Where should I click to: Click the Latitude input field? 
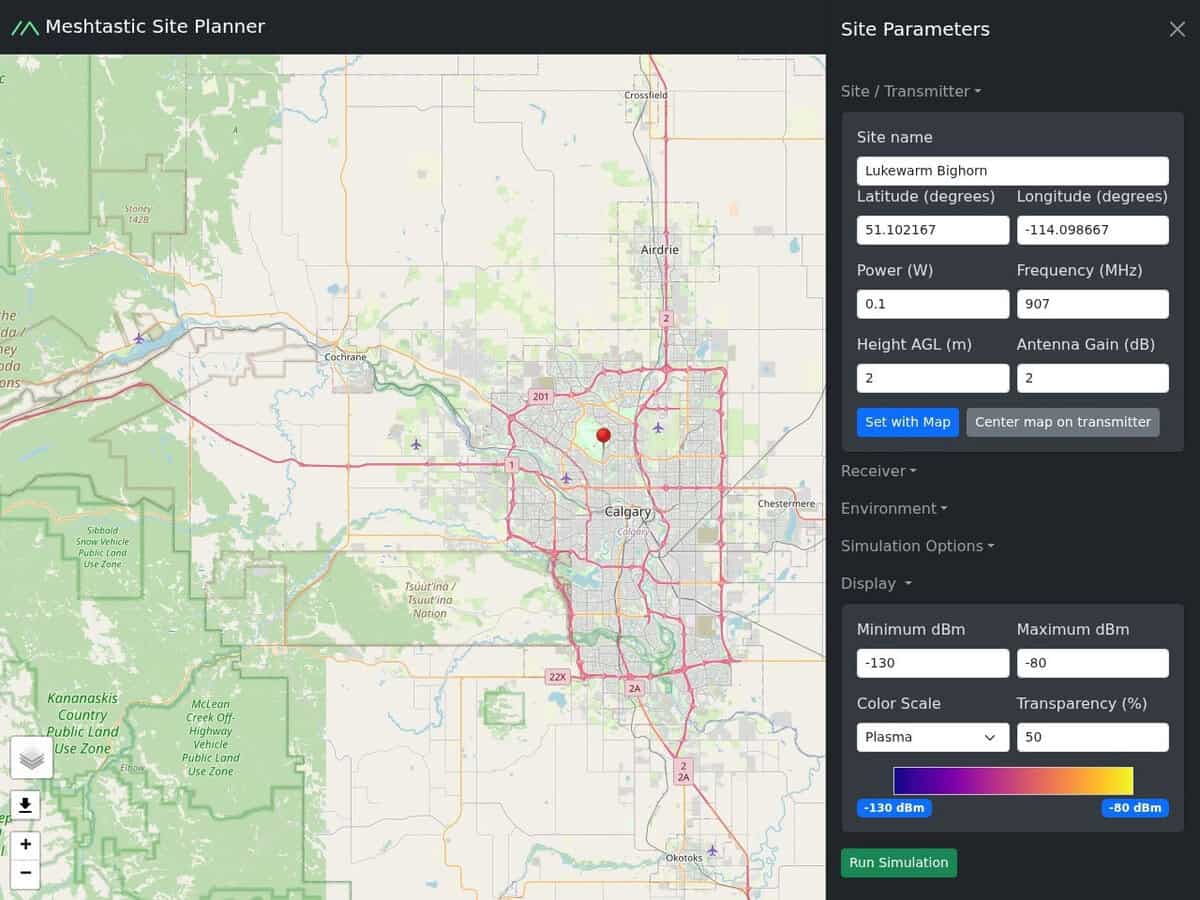(933, 230)
